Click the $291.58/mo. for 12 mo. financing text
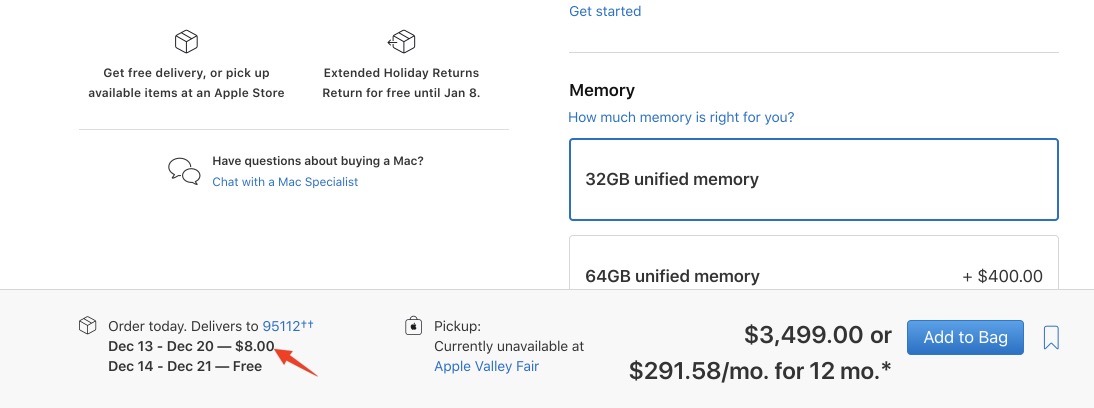Image resolution: width=1094 pixels, height=408 pixels. coord(760,371)
